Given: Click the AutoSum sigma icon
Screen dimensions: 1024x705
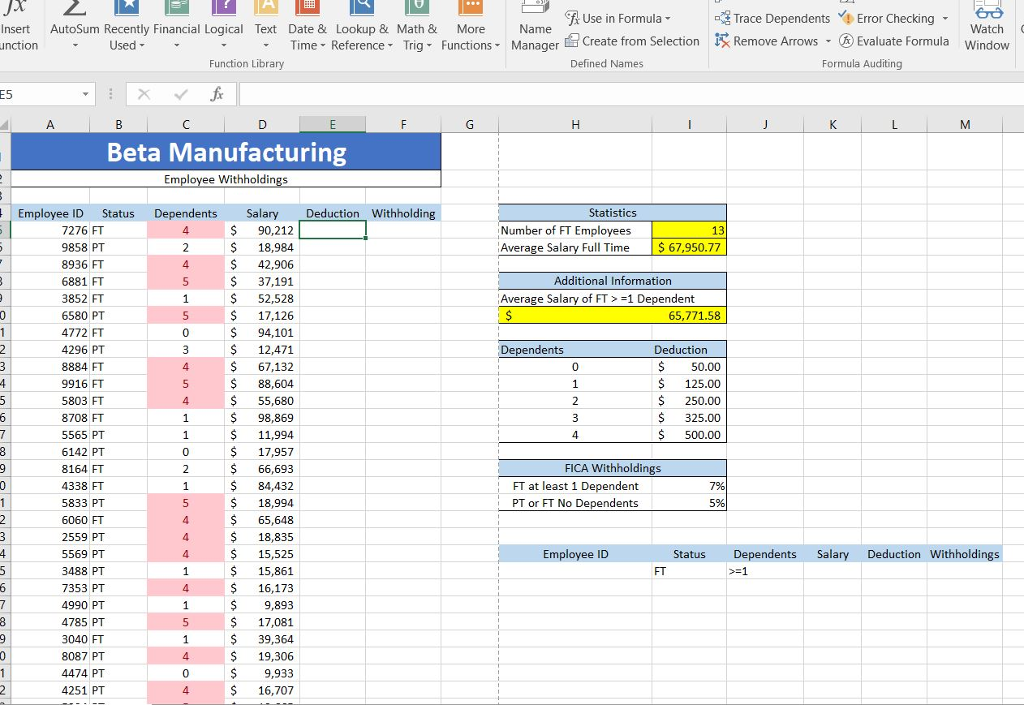Looking at the screenshot, I should [x=74, y=8].
